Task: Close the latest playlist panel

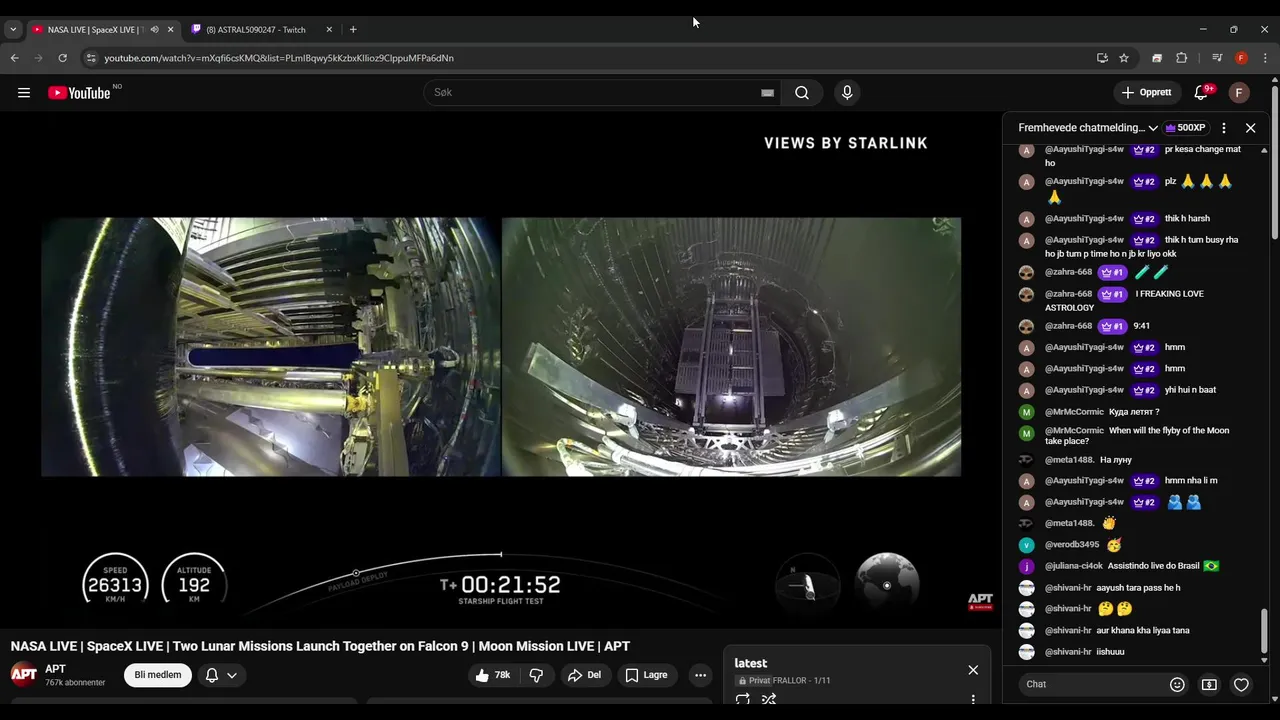Action: [x=973, y=670]
